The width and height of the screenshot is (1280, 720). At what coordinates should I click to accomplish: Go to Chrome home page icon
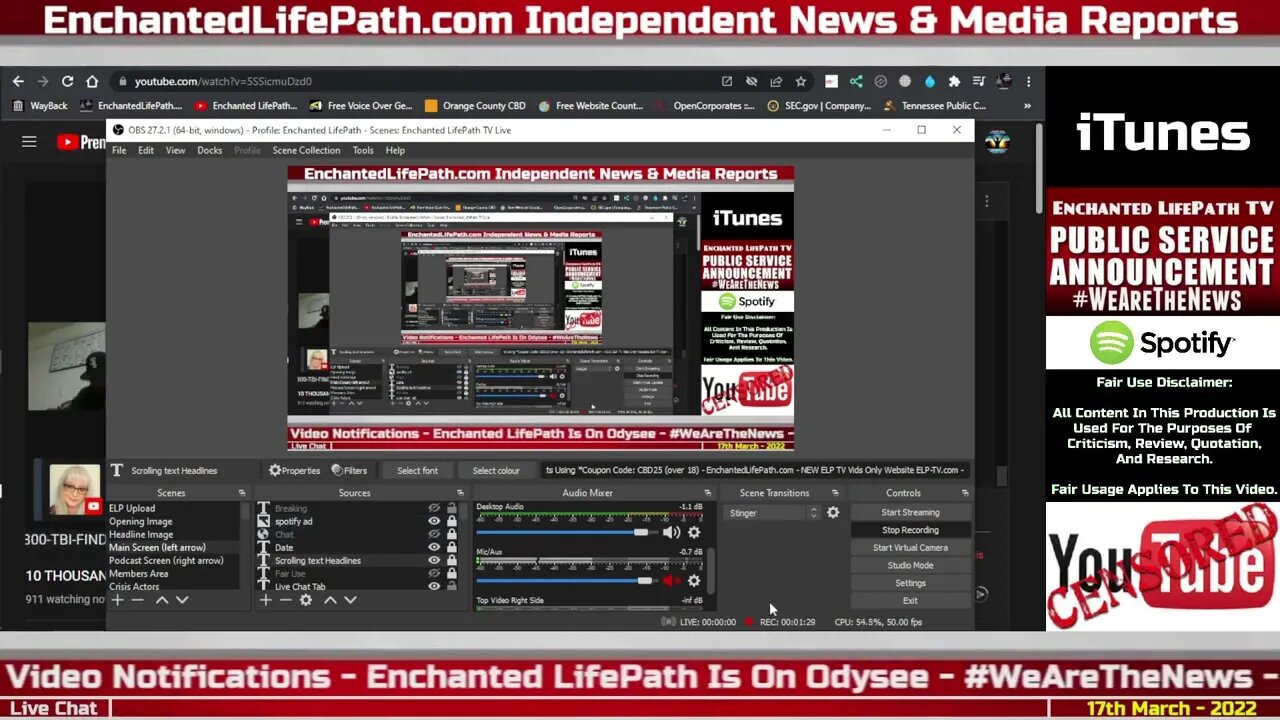point(92,81)
